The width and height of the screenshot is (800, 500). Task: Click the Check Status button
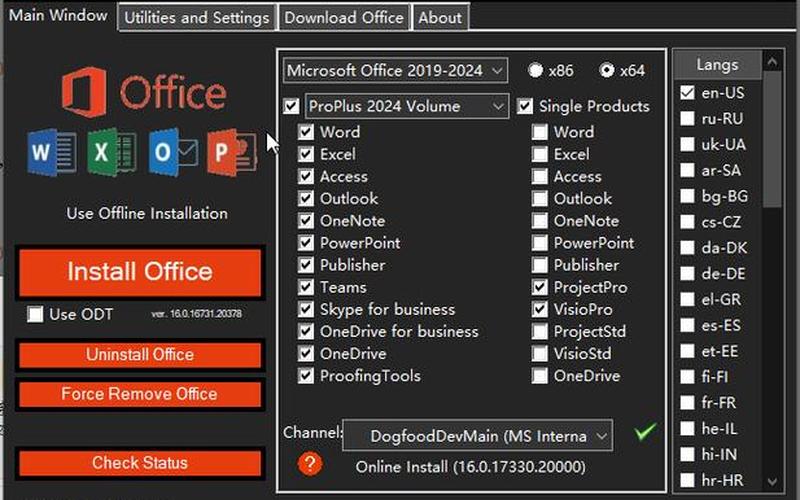pos(140,463)
